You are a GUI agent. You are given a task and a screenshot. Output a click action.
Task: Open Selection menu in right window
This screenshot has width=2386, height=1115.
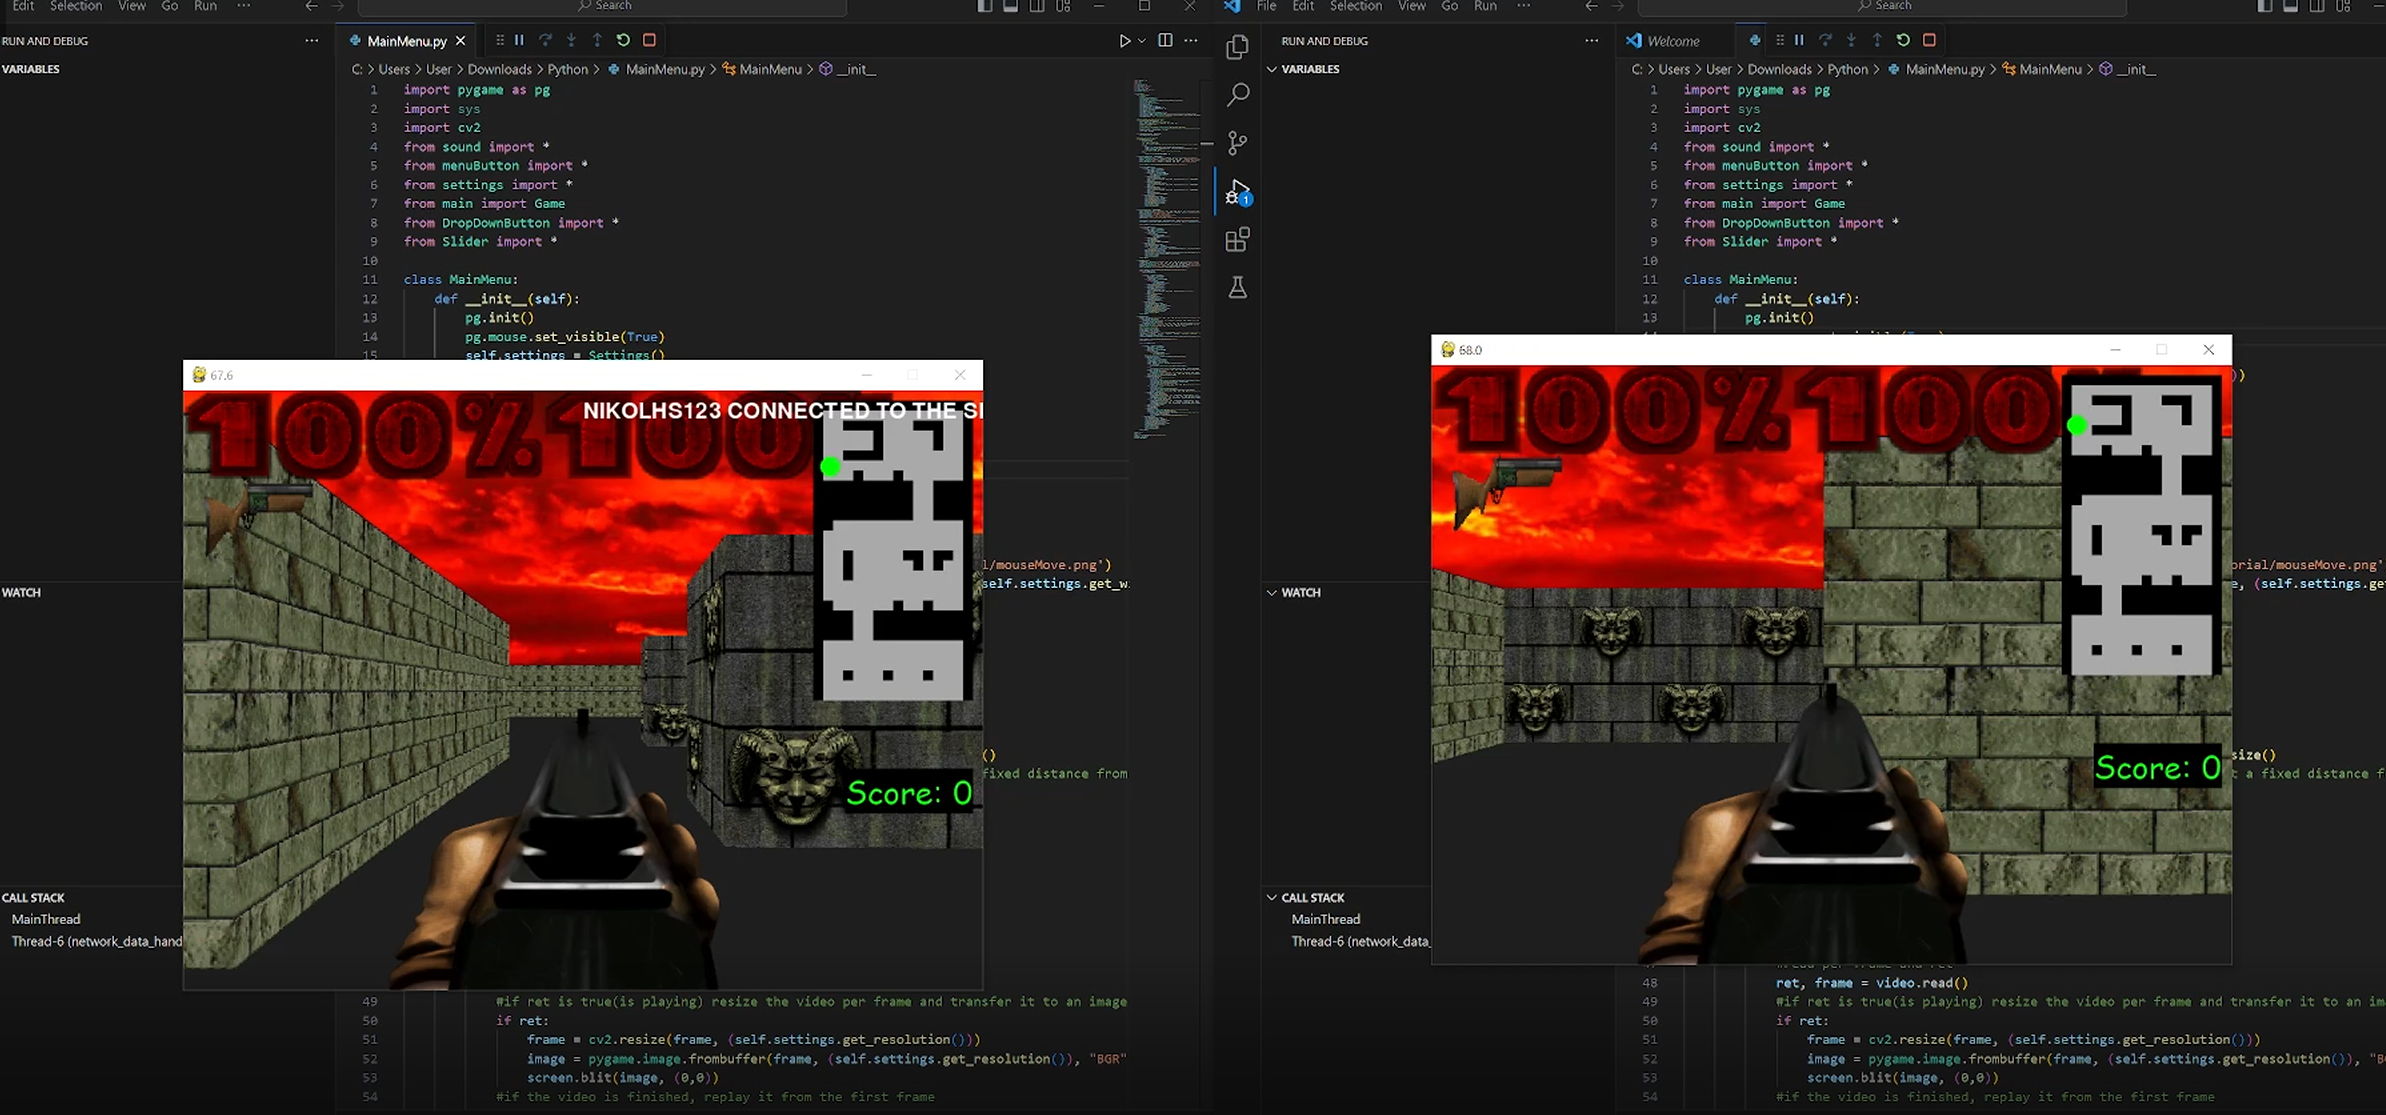tap(1355, 6)
